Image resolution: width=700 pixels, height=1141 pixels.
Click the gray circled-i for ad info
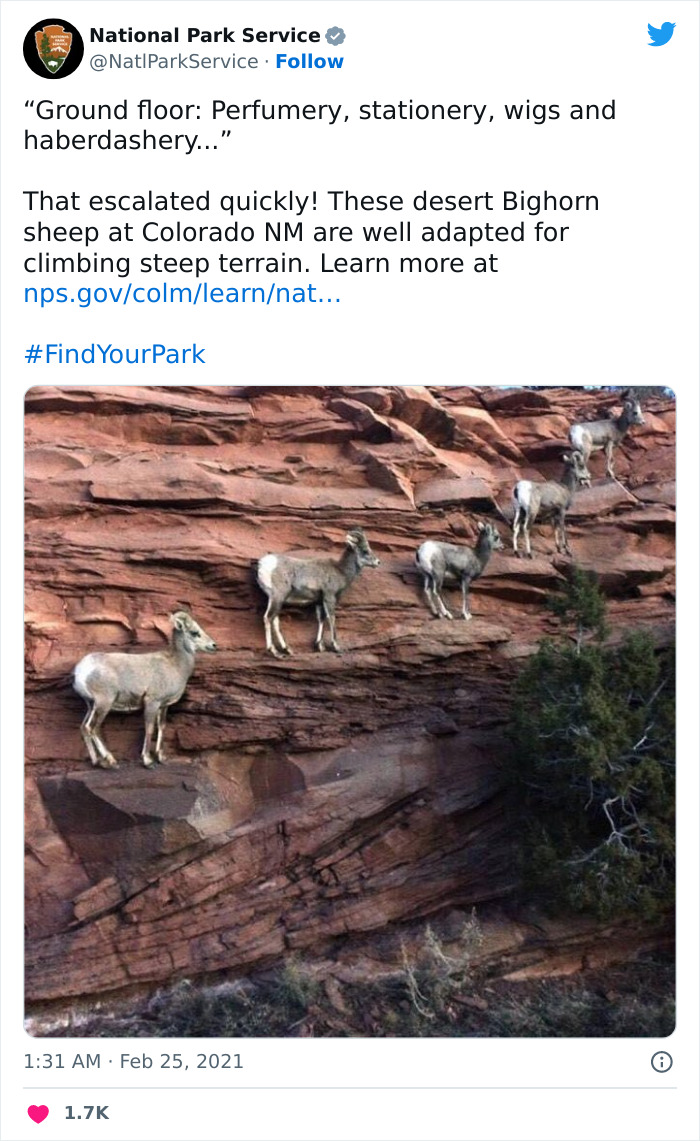coord(662,1062)
